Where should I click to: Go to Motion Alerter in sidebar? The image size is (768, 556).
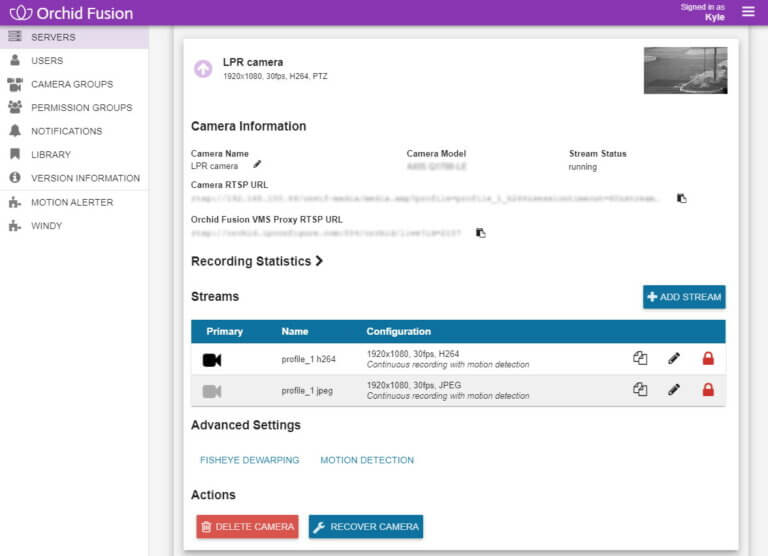pos(74,202)
